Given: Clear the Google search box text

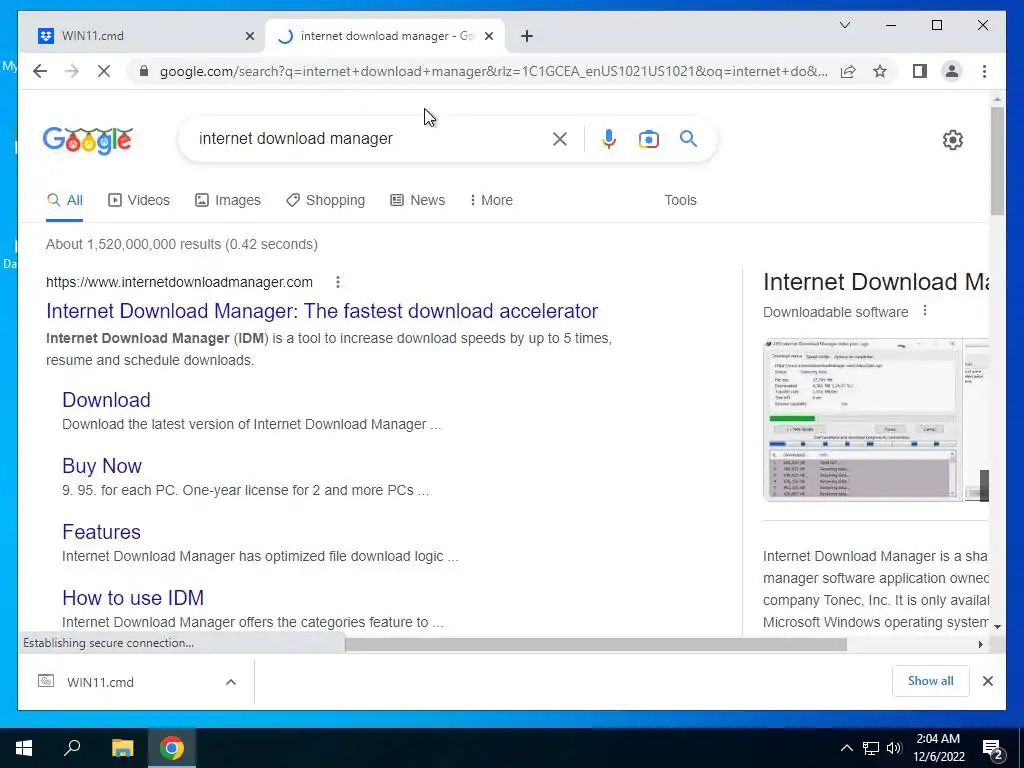Looking at the screenshot, I should point(560,138).
